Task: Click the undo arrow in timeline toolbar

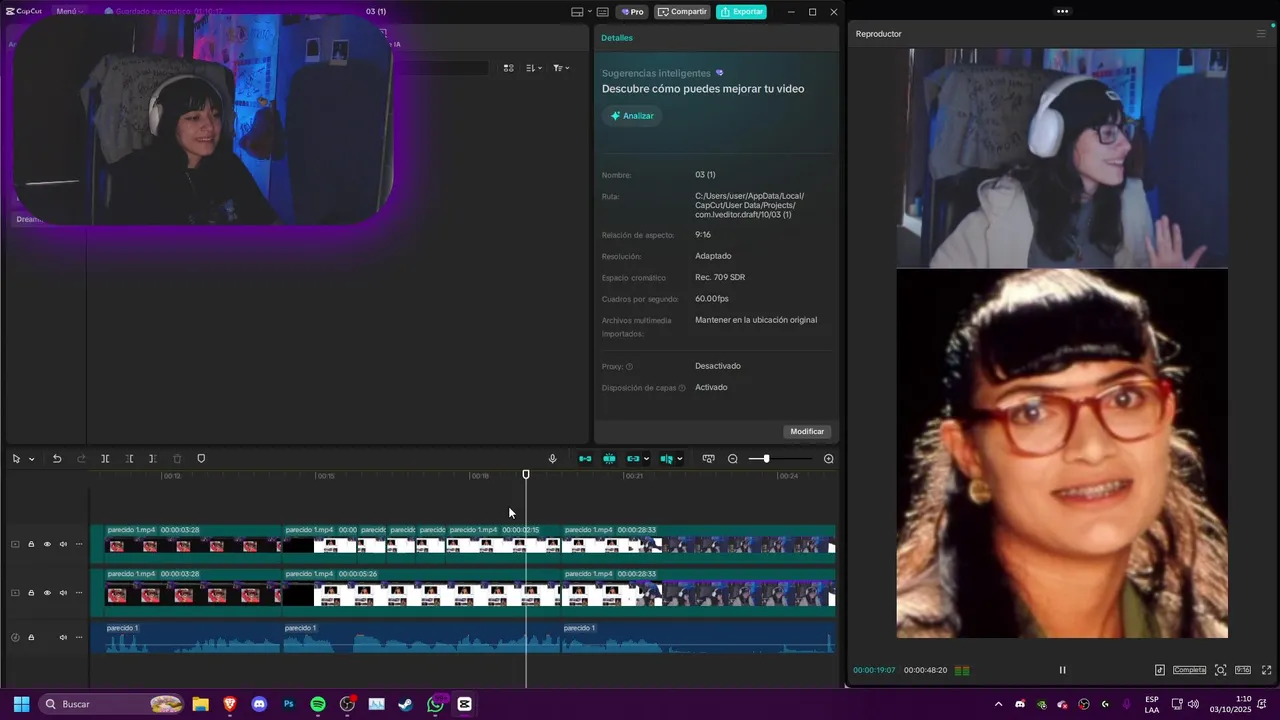Action: [57, 459]
